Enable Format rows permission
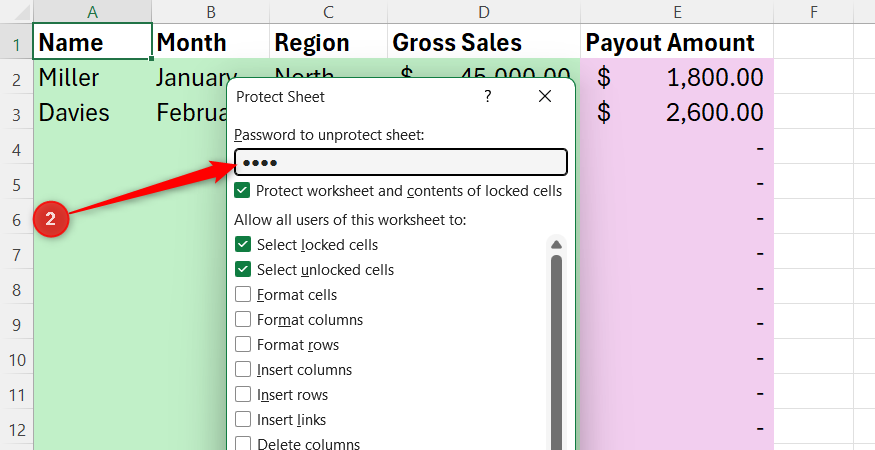The width and height of the screenshot is (875, 450). pos(243,344)
